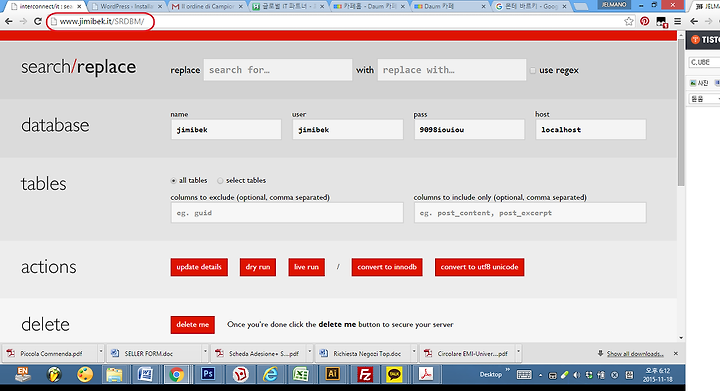Screen dimensions: 720x391
Task: Open the Pinterest extension icon
Action: coord(645,21)
